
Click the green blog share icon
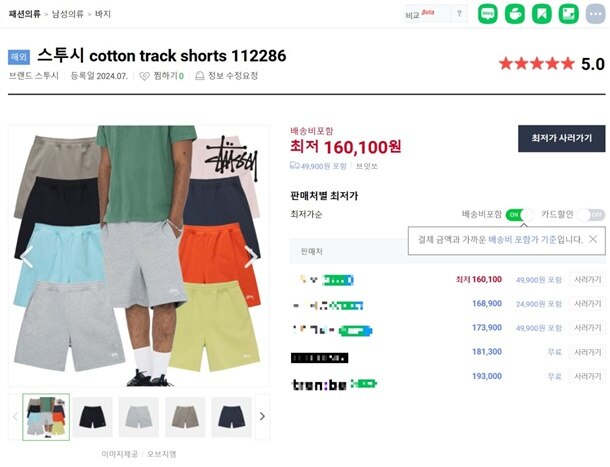pos(487,14)
